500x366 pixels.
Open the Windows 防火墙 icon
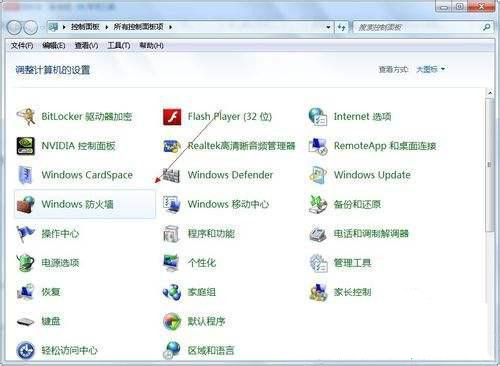click(26, 204)
